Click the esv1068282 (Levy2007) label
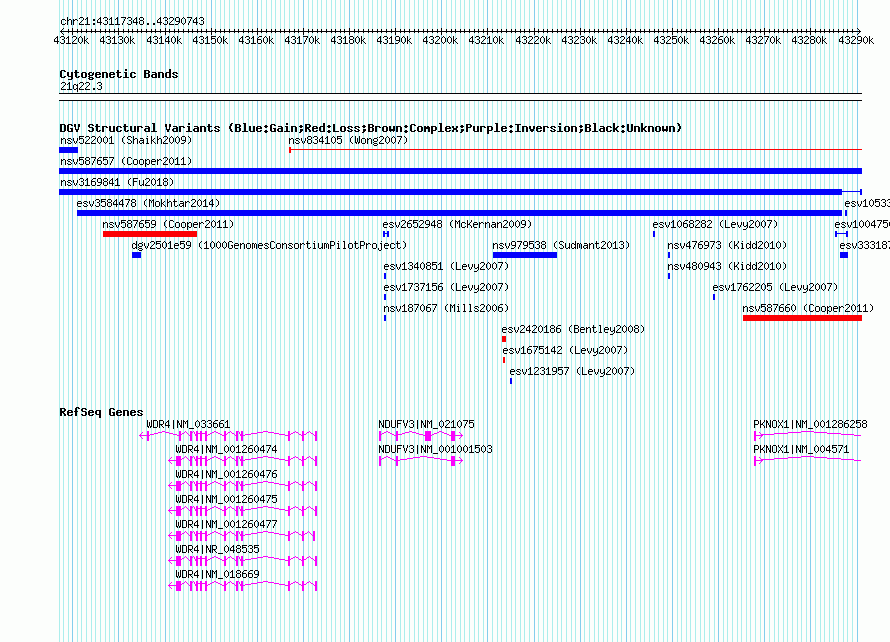This screenshot has width=890, height=642. coord(715,224)
